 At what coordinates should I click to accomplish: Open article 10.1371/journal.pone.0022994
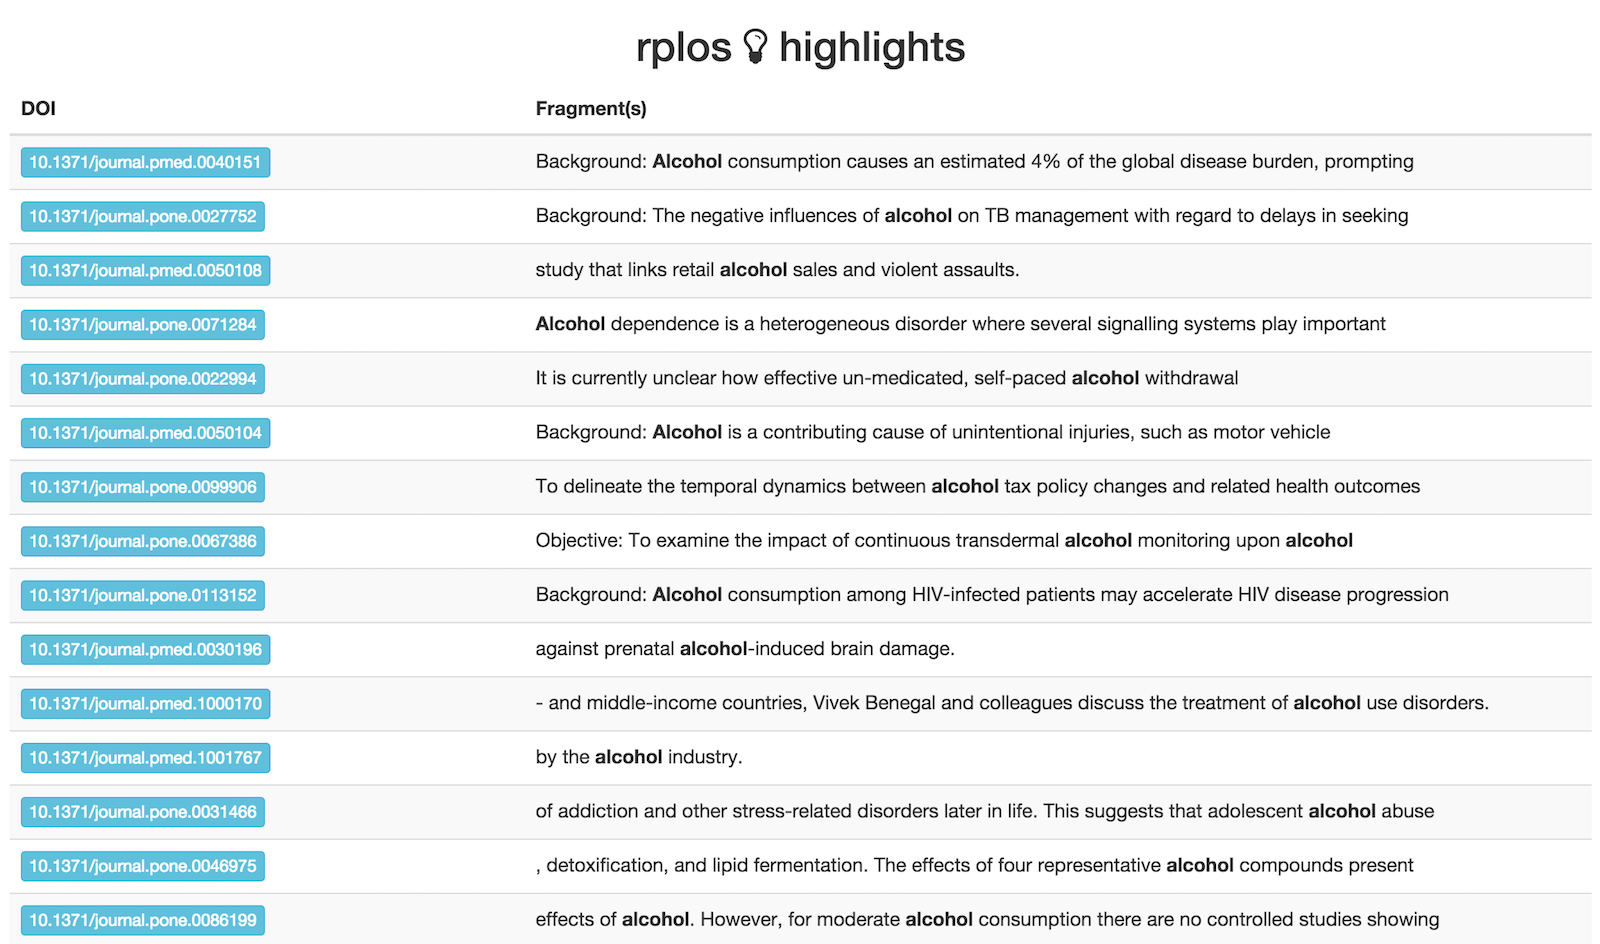pyautogui.click(x=143, y=379)
